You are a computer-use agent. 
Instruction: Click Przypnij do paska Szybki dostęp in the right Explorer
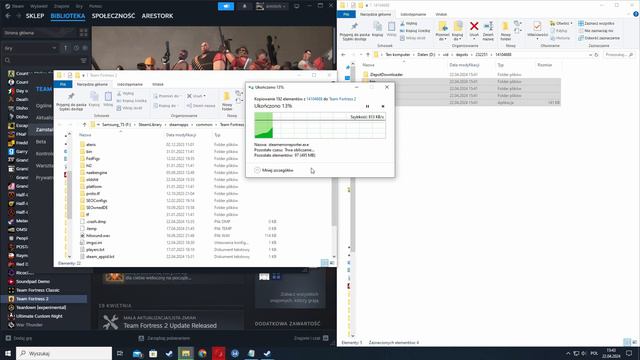pos(354,31)
